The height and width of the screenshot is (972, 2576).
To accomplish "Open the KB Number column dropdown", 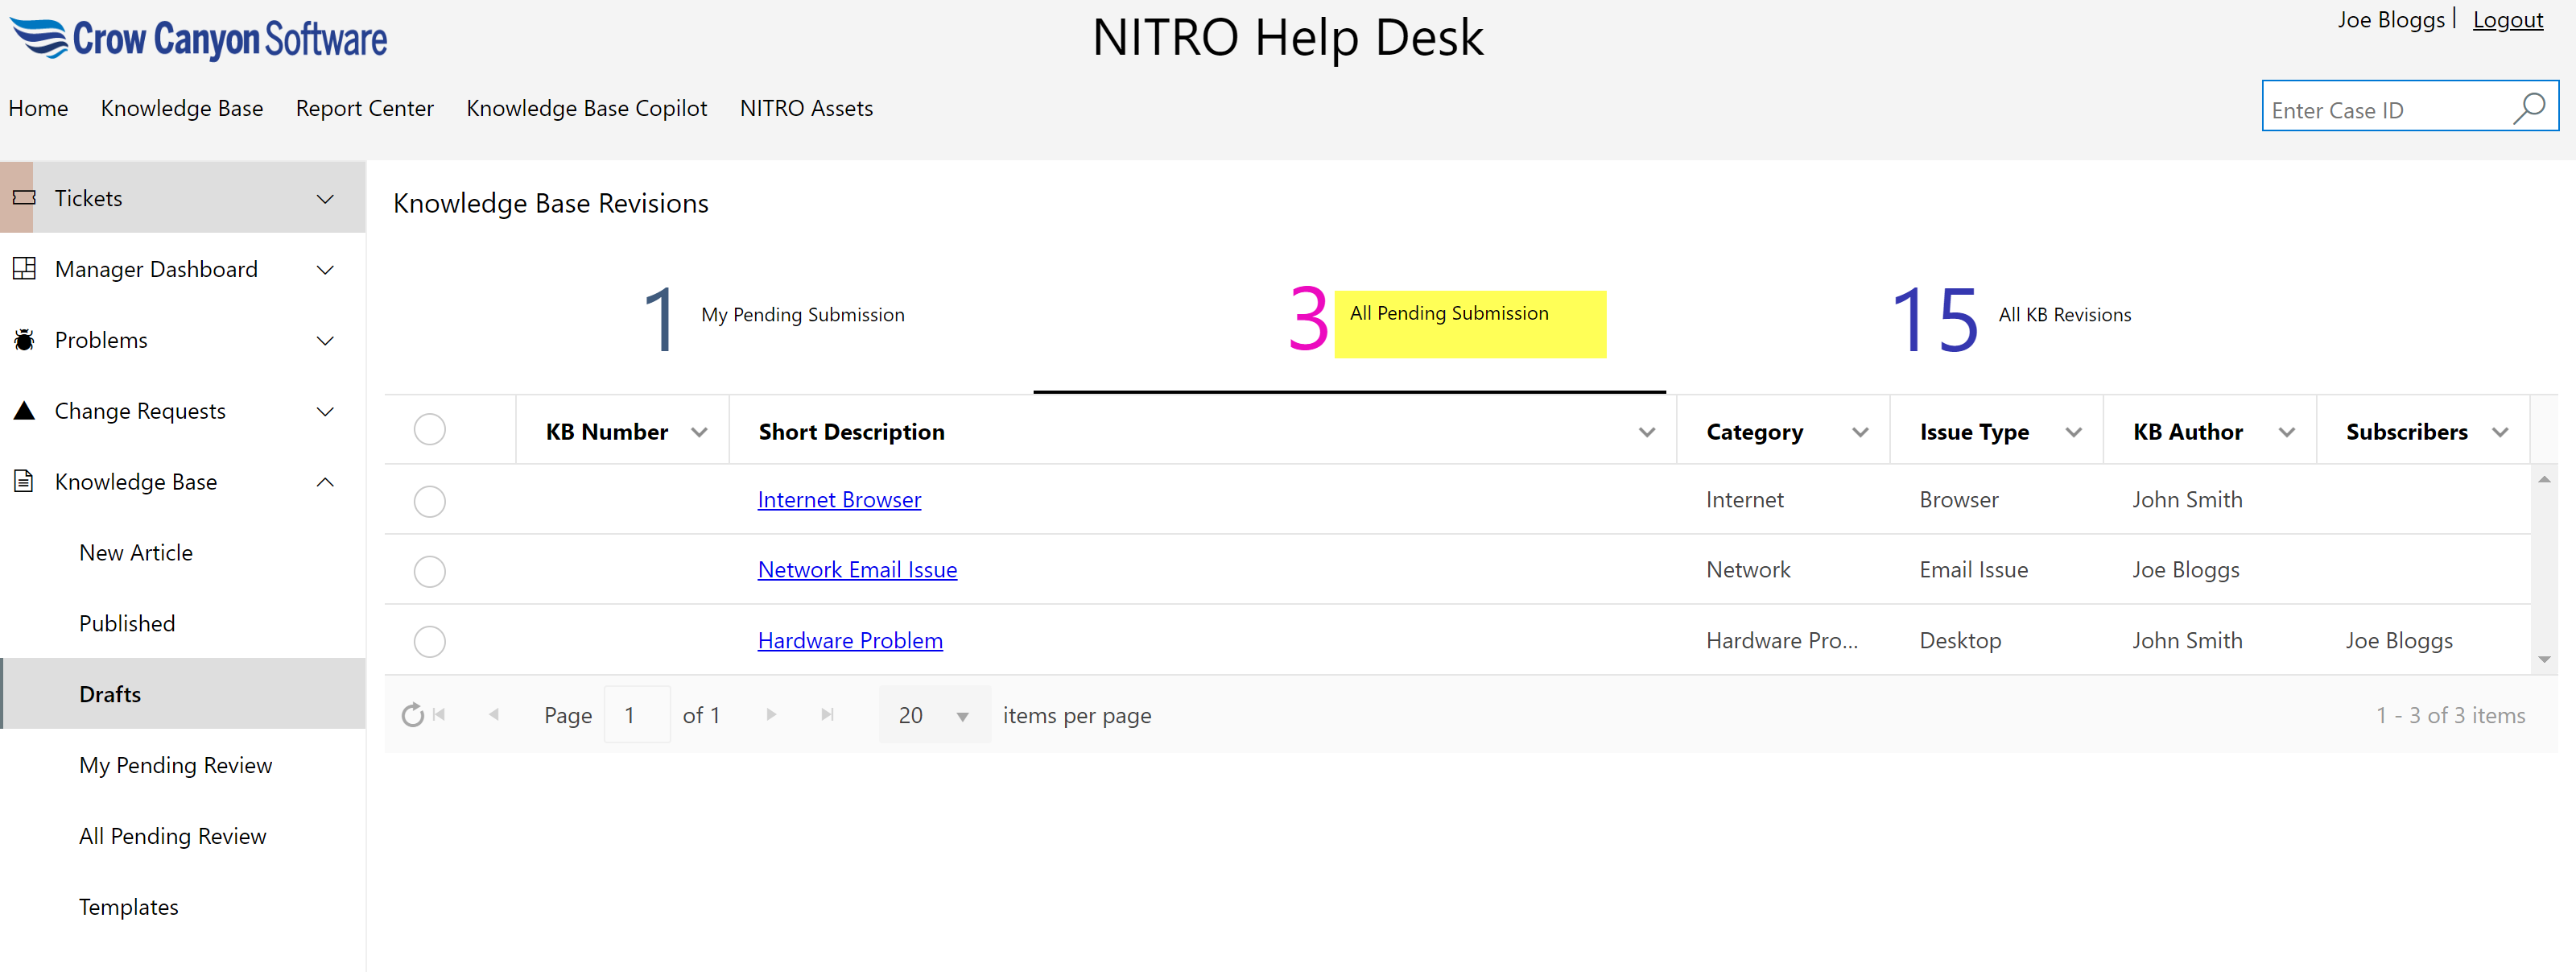I will (x=699, y=432).
